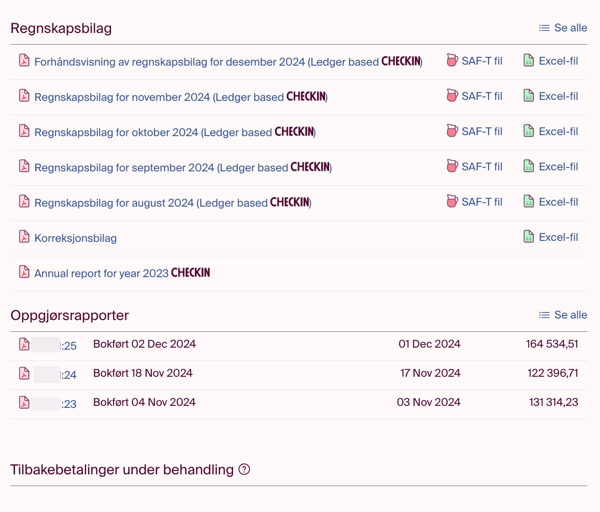Screen dimensions: 600x512
Task: Download Excel-fil for september 2024
Action: coord(550,166)
